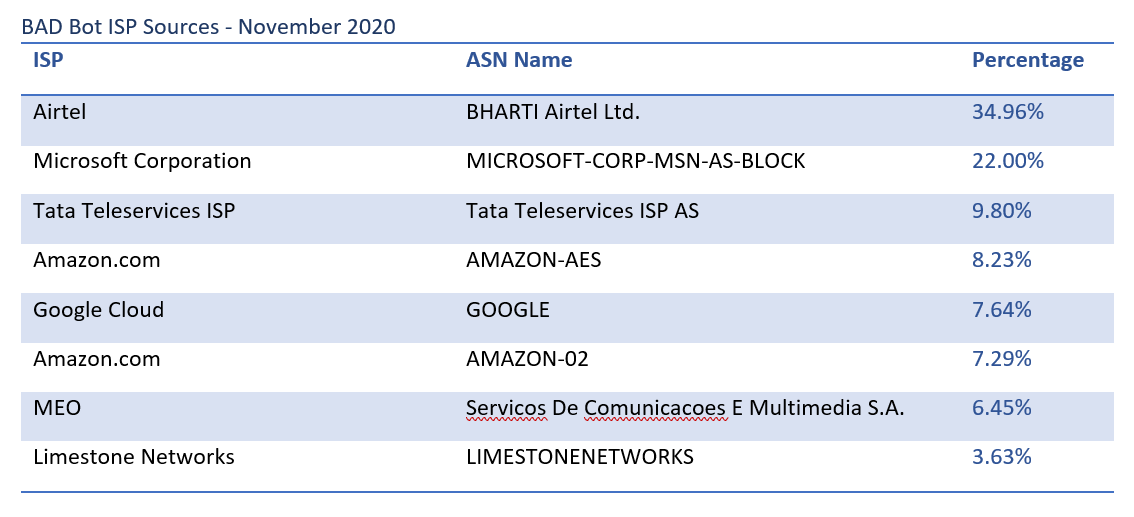Select the 3.63% percentage value
The image size is (1134, 517).
tap(1002, 458)
